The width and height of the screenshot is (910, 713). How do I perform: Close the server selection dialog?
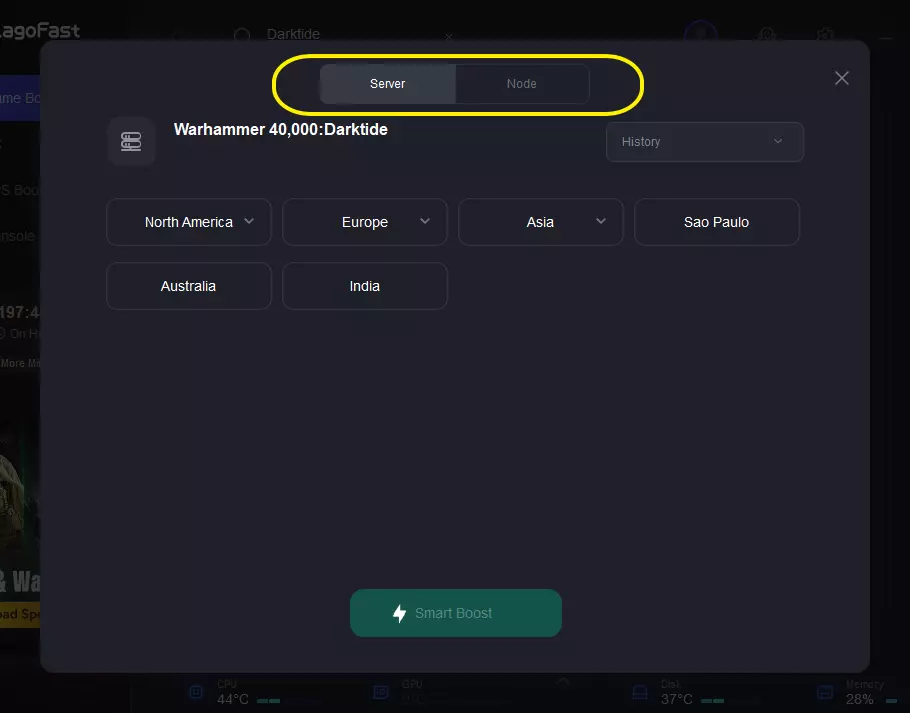842,78
